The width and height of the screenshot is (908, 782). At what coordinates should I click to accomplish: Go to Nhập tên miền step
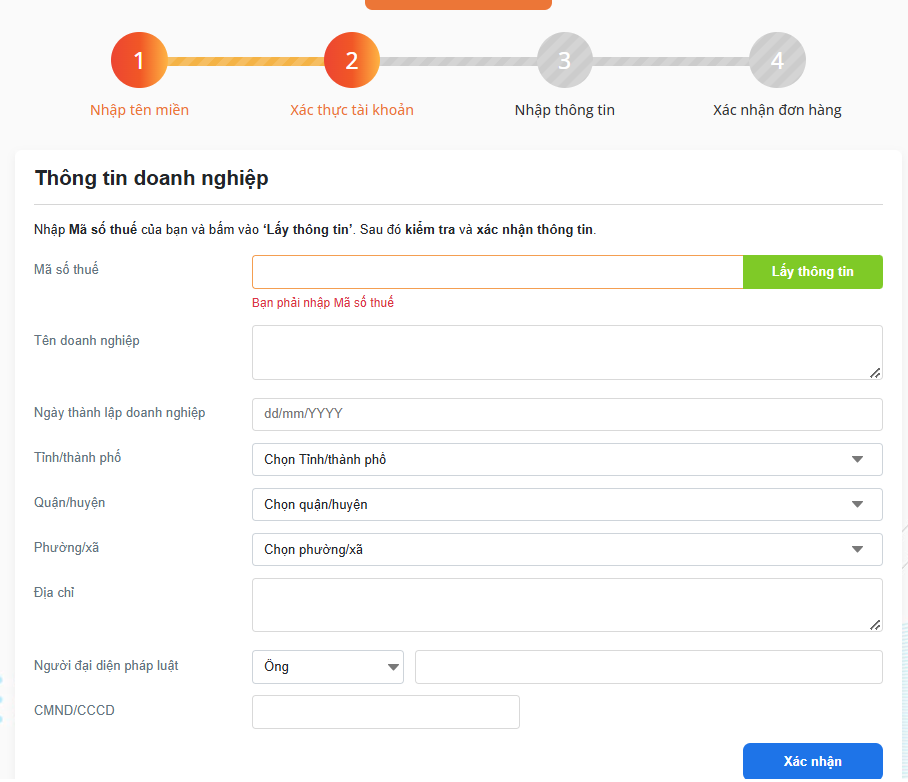139,110
